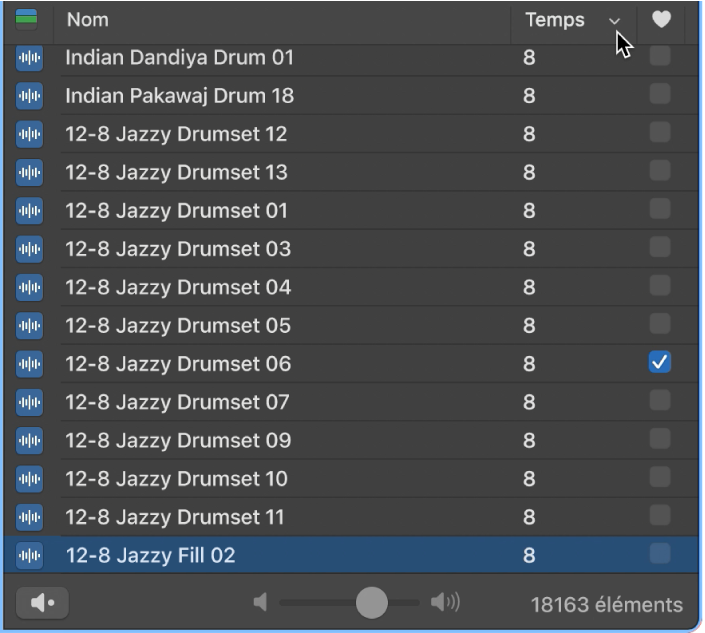Image resolution: width=705 pixels, height=633 pixels.
Task: Select the 12-8 Jazzy Drumset 01 loop
Action: pos(176,211)
